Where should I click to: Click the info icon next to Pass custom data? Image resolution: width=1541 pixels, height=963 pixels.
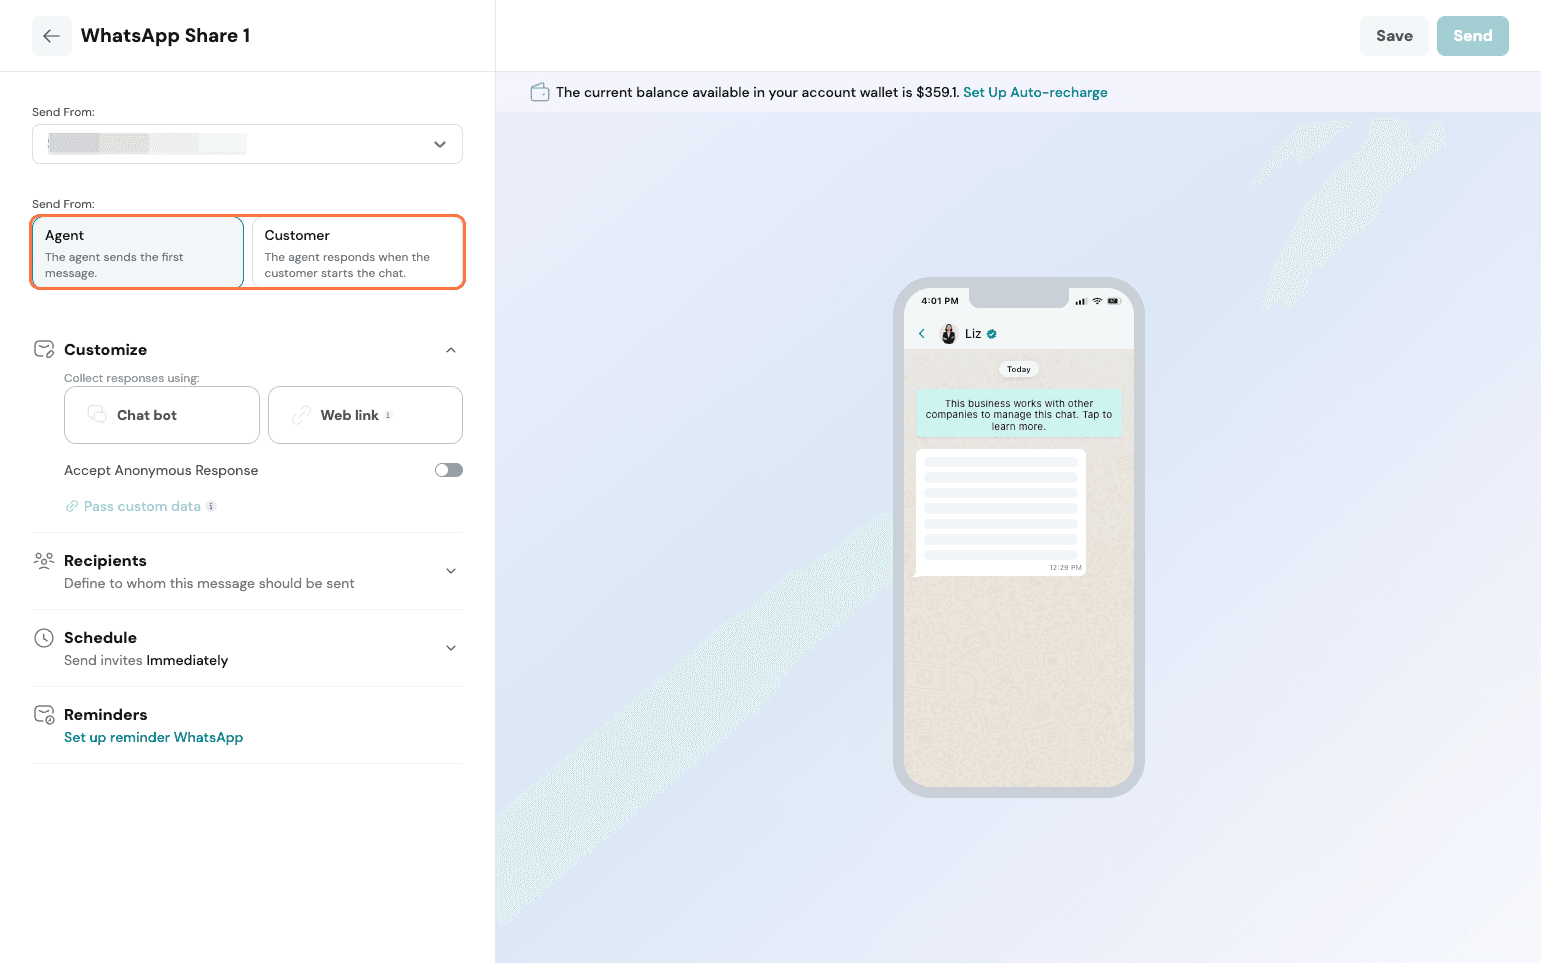211,506
